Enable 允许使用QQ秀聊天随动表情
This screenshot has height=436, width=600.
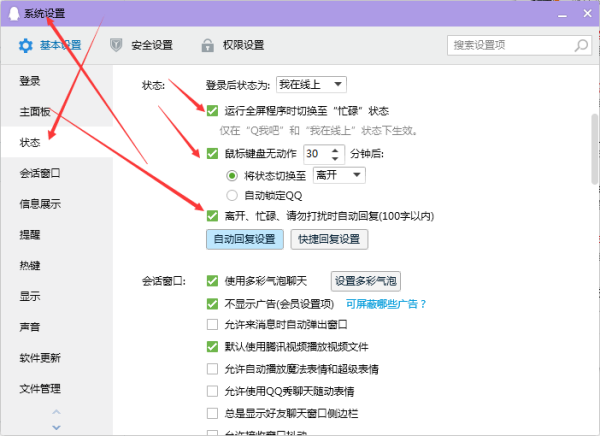(212, 391)
